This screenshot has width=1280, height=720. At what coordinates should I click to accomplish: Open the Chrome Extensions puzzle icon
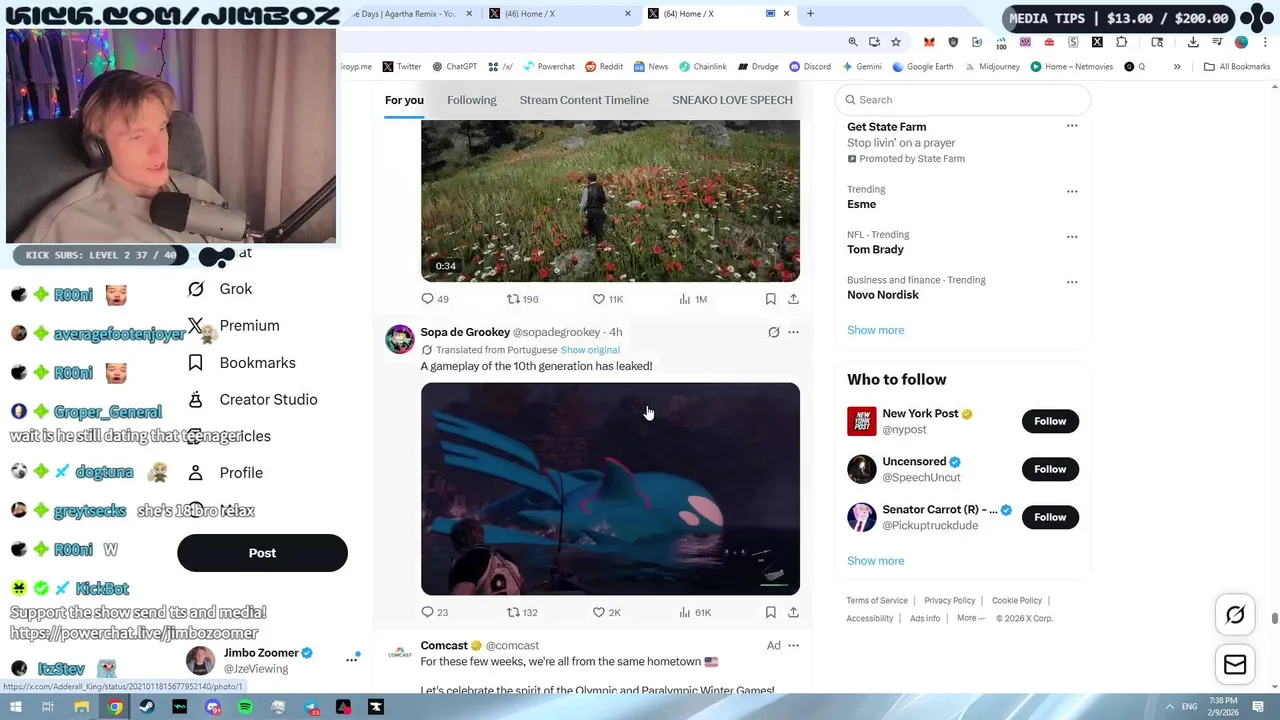[1121, 42]
